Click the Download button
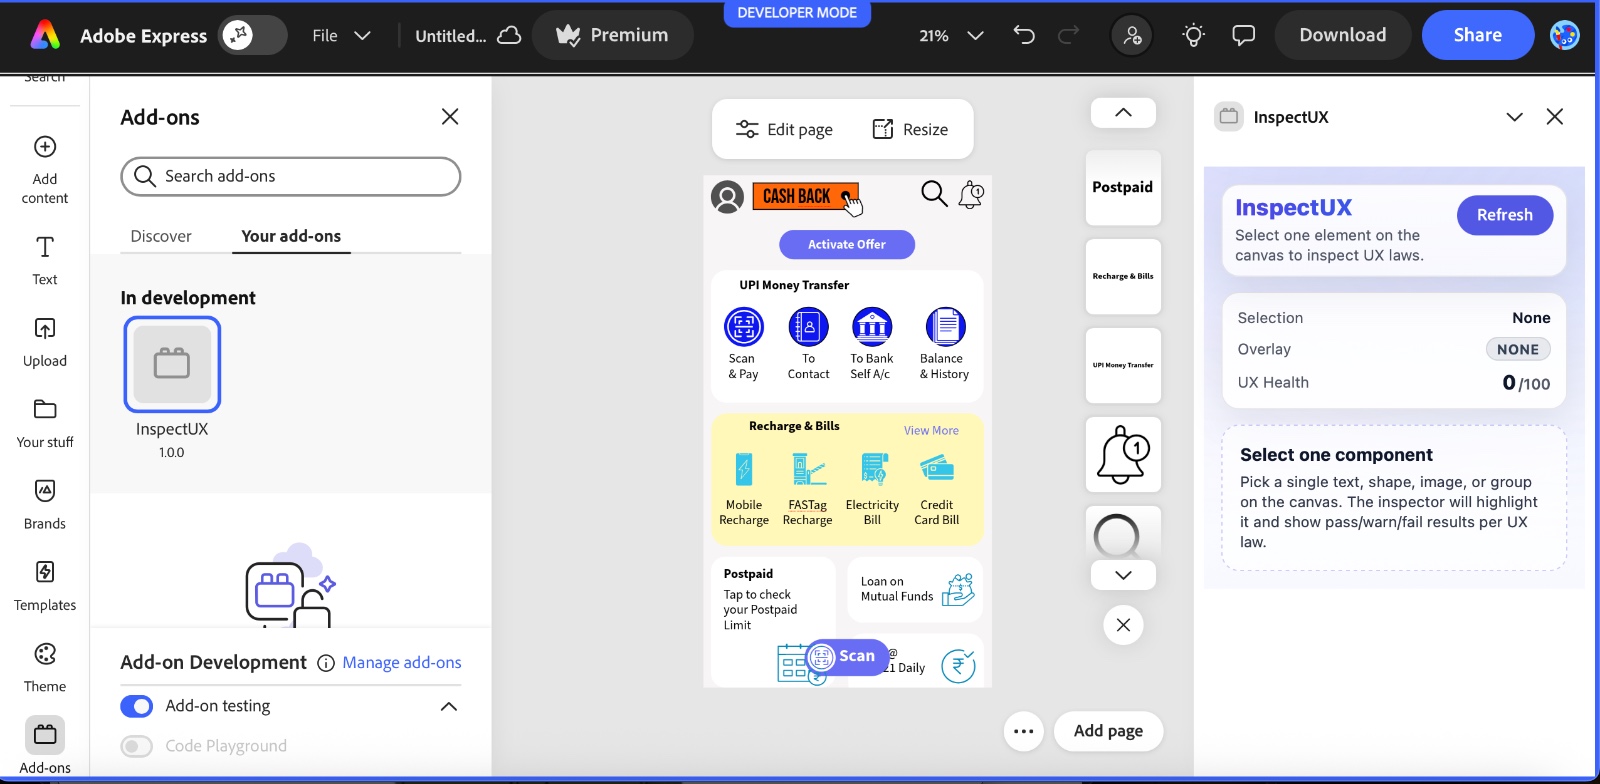 (1342, 35)
